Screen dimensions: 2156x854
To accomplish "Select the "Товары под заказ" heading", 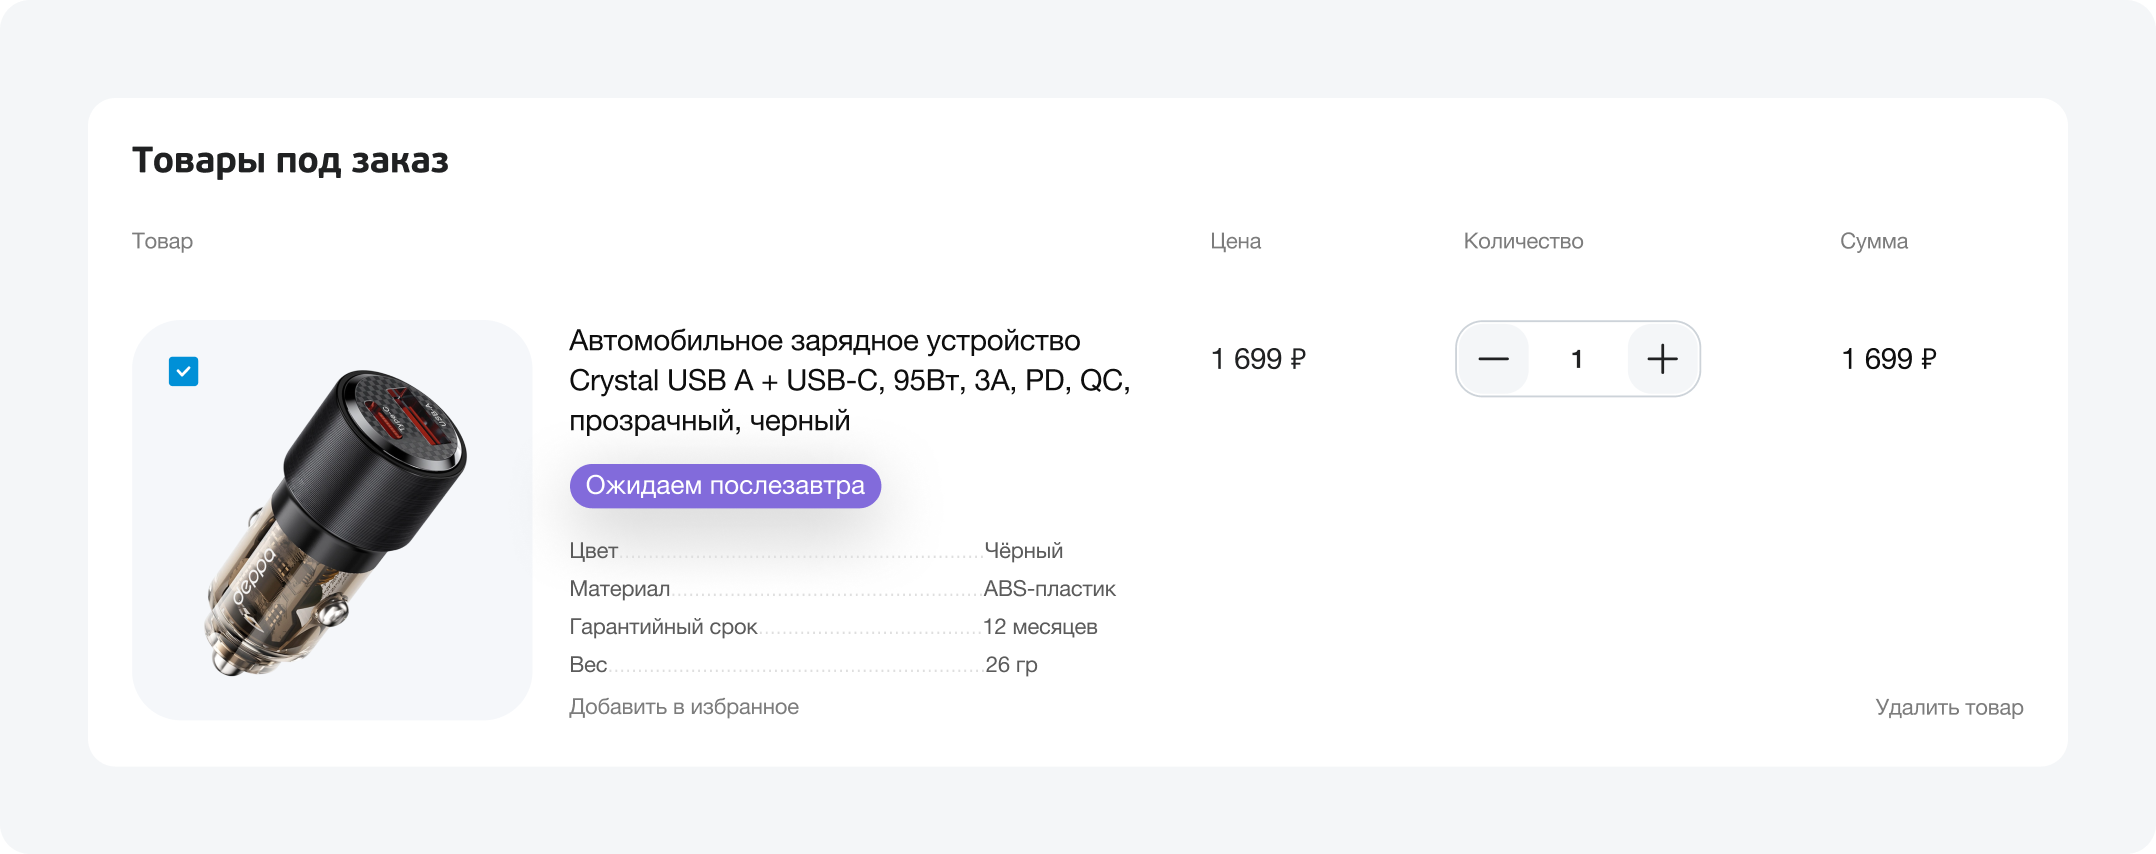I will point(290,160).
